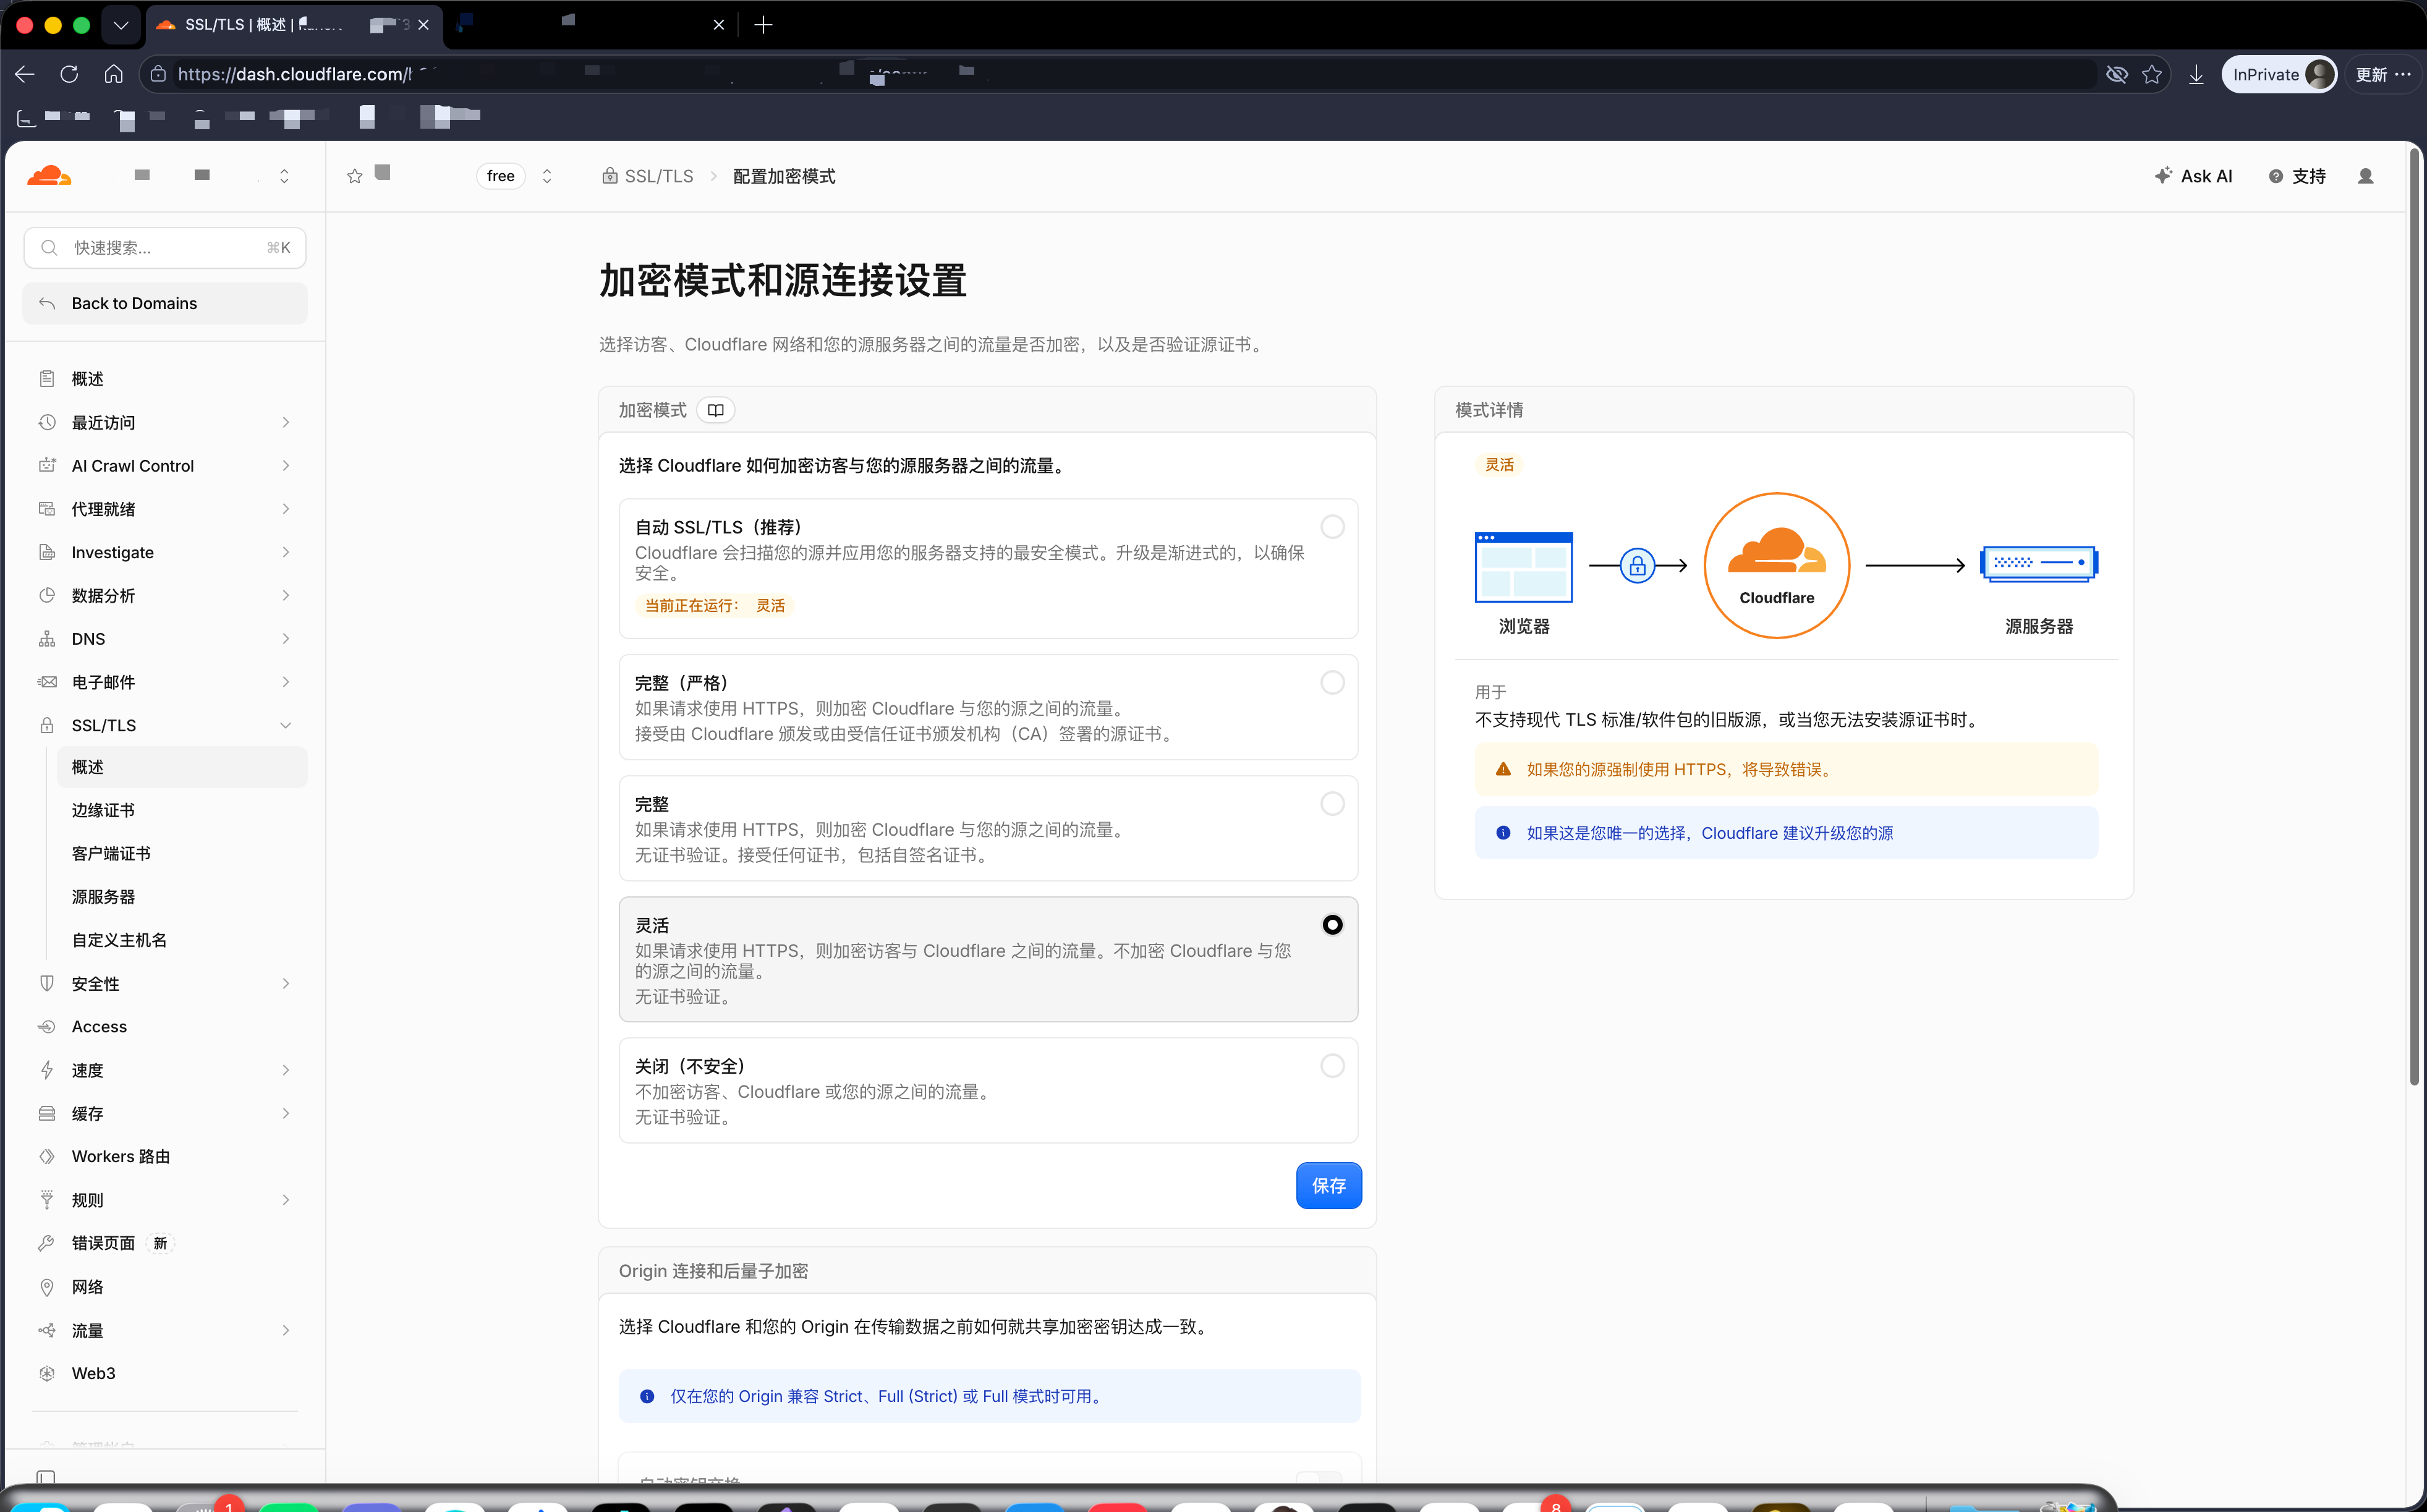Click the Access sidebar icon
Screen dimensions: 2427x1512
pyautogui.click(x=47, y=1027)
